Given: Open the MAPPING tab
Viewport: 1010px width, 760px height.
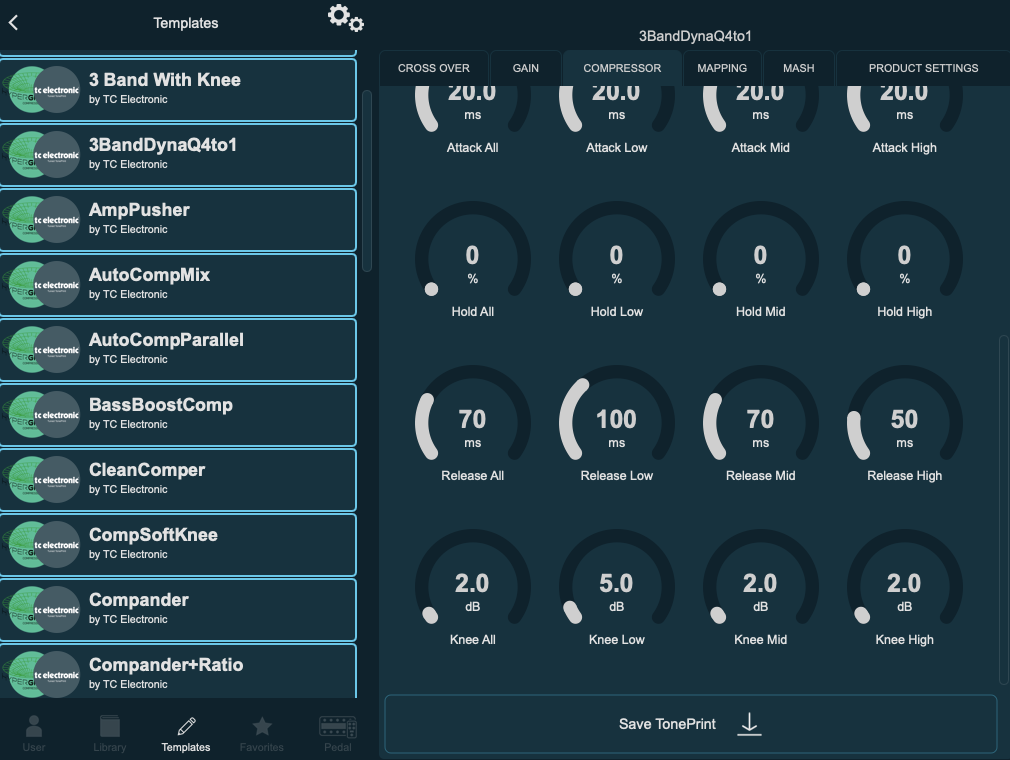Looking at the screenshot, I should [x=721, y=68].
